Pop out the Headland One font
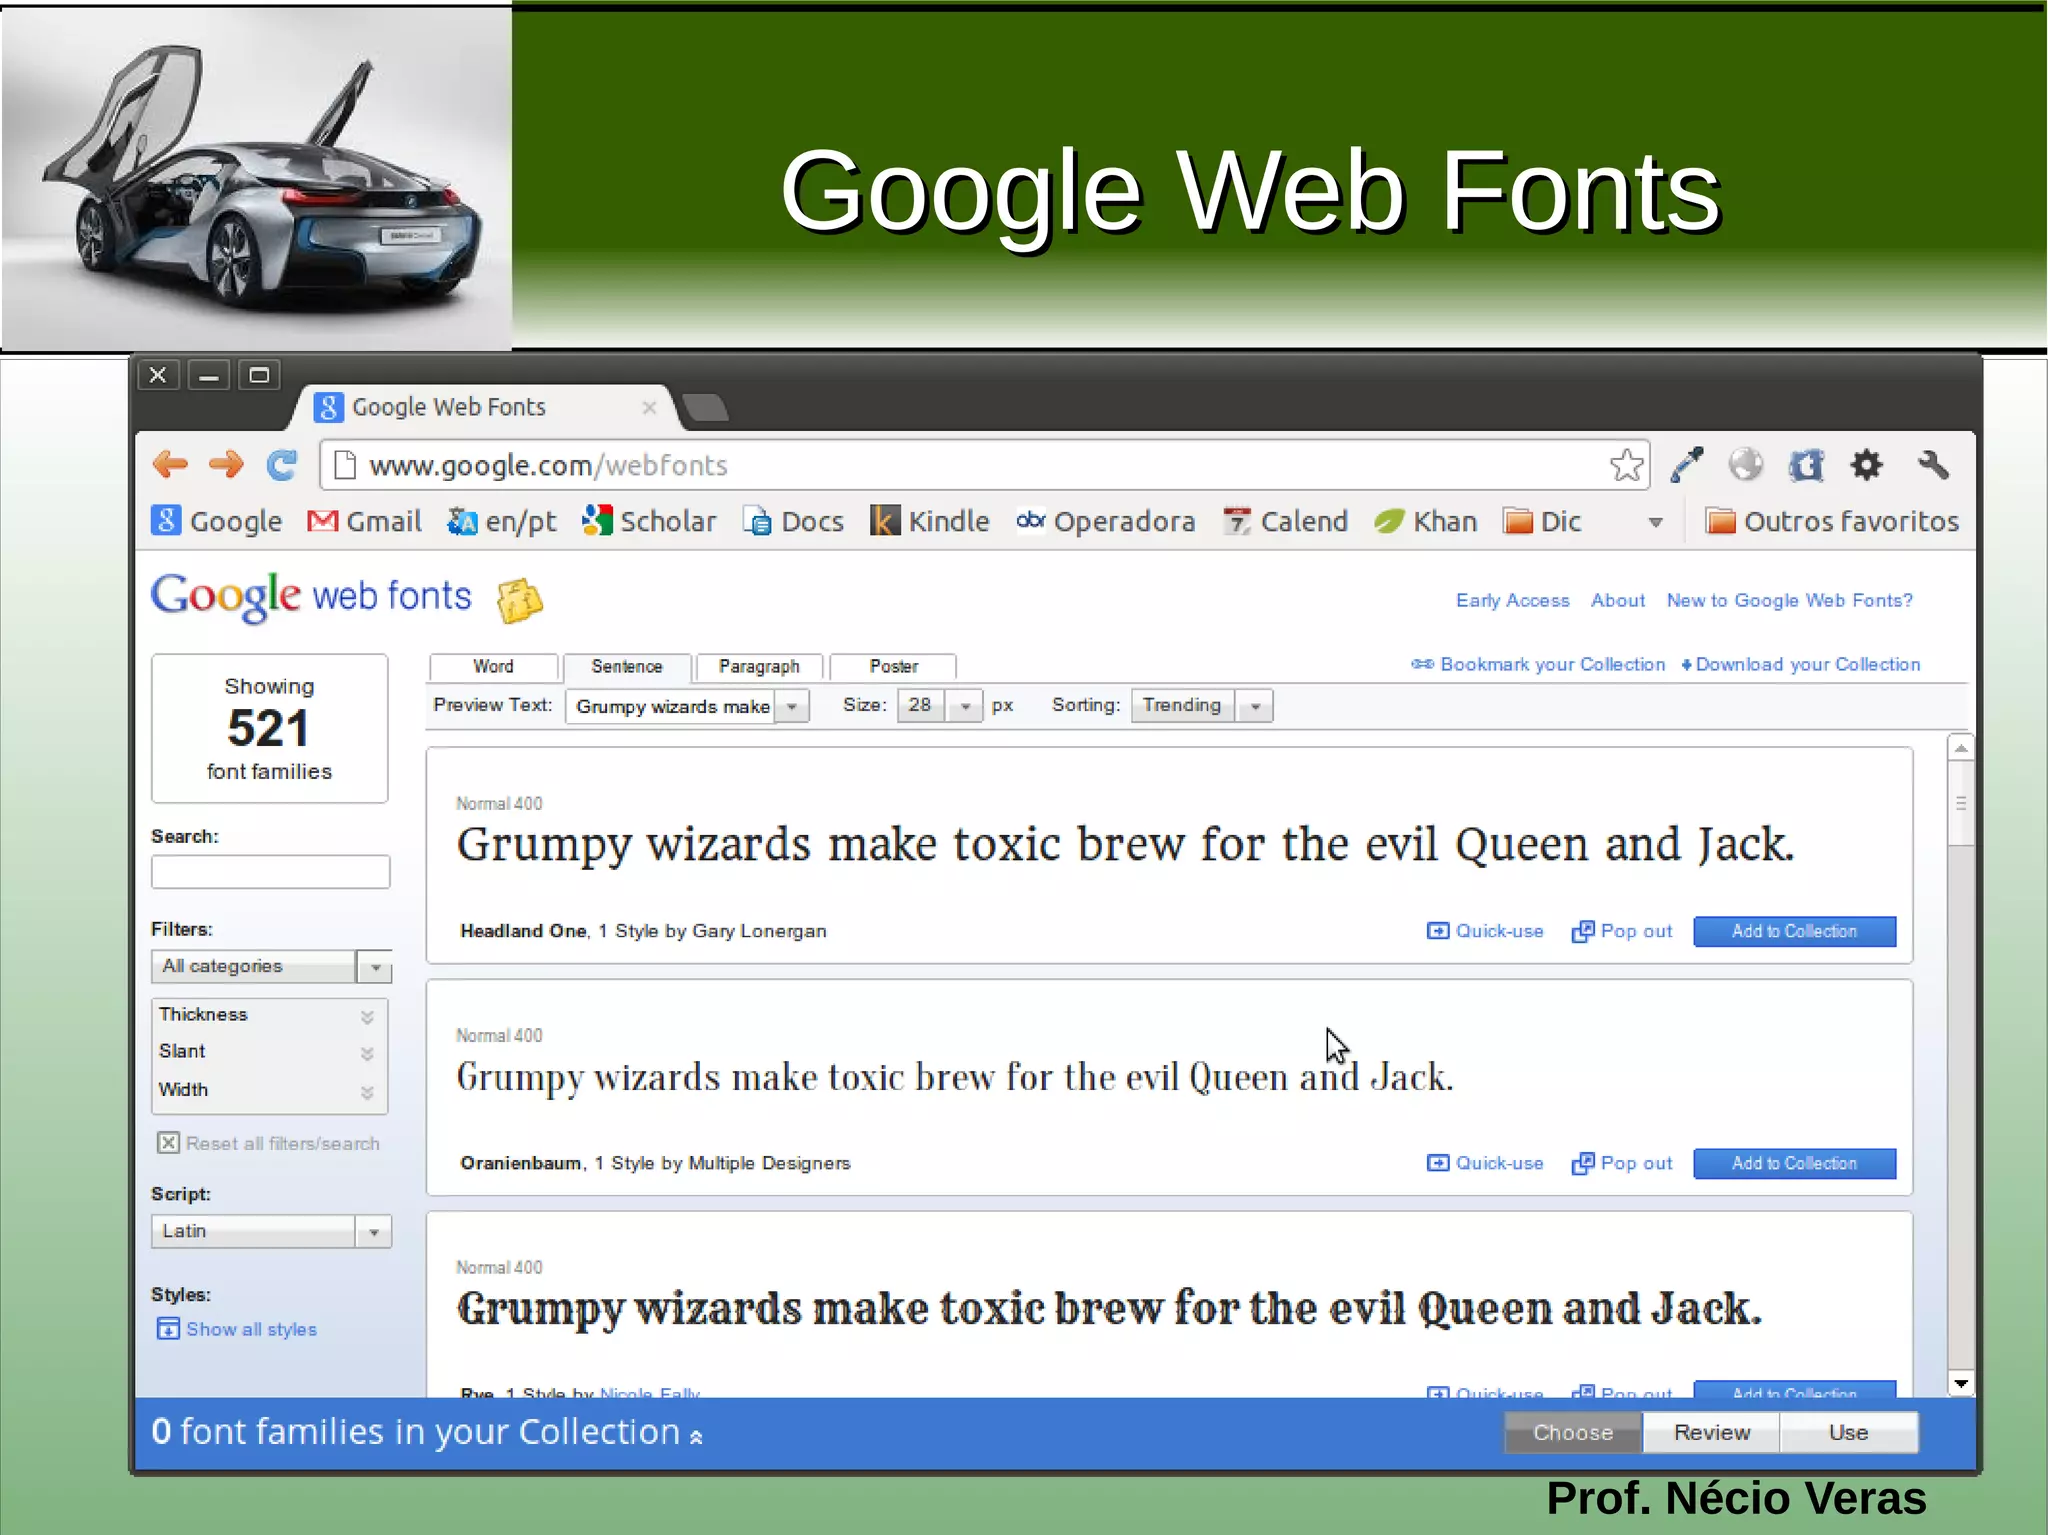Image resolution: width=2048 pixels, height=1535 pixels. pos(1621,931)
